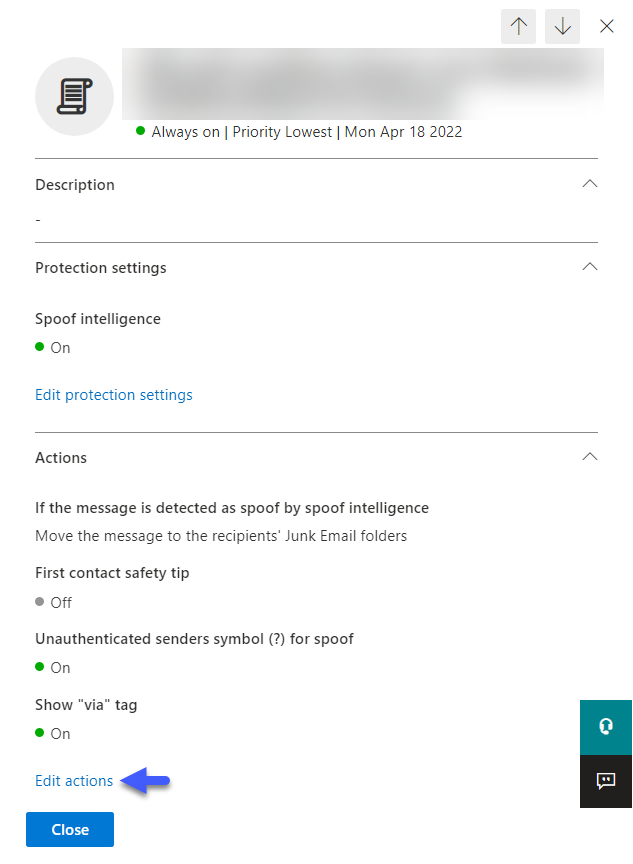Collapse the Protection settings section chevron
This screenshot has height=864, width=633.
pos(589,267)
